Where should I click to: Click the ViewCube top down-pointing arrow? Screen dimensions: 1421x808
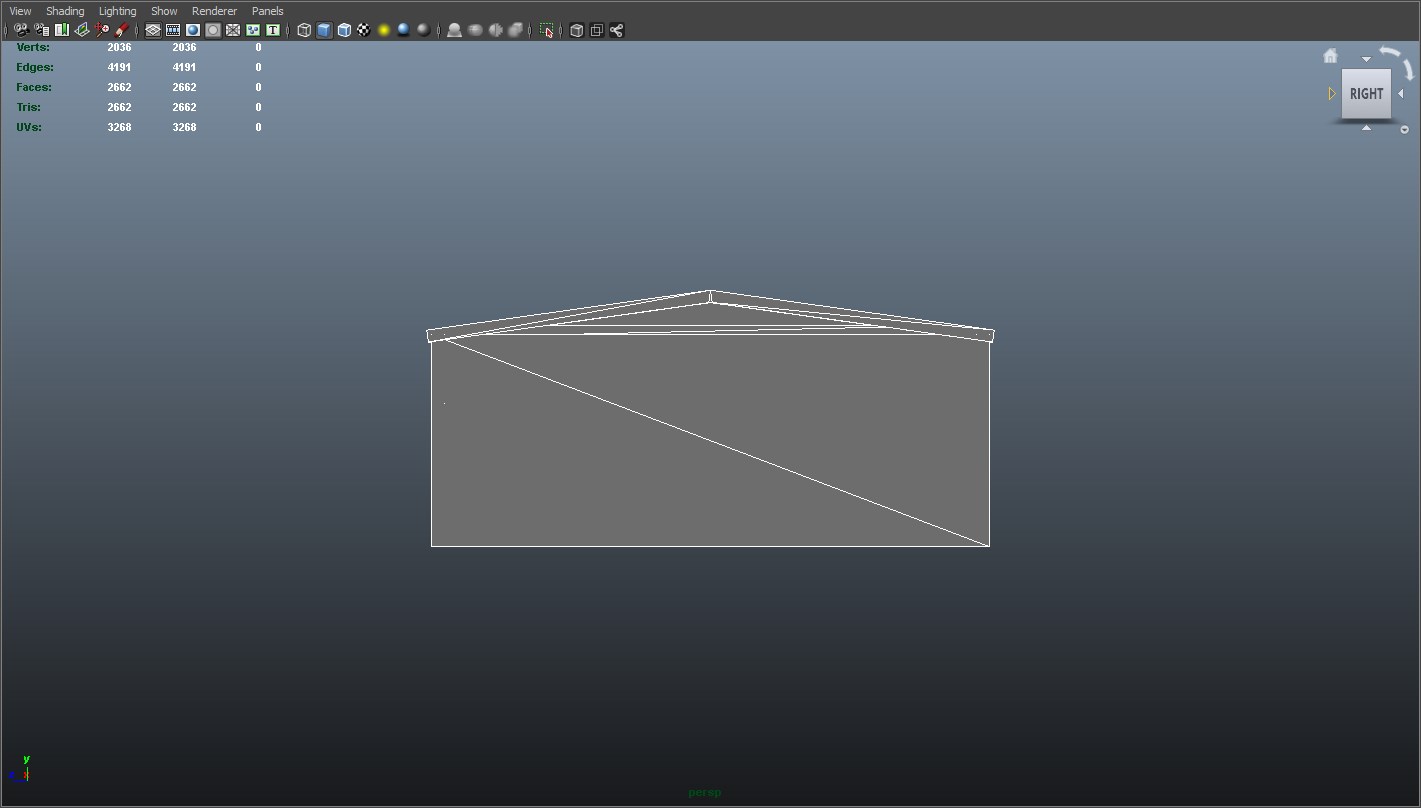[x=1366, y=60]
